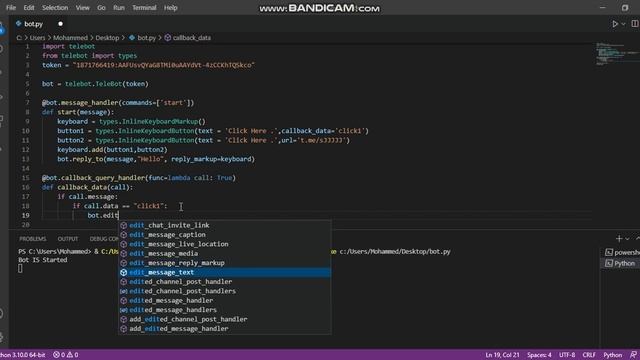Open the View menu
This screenshot has height=360, width=640.
coord(82,8)
